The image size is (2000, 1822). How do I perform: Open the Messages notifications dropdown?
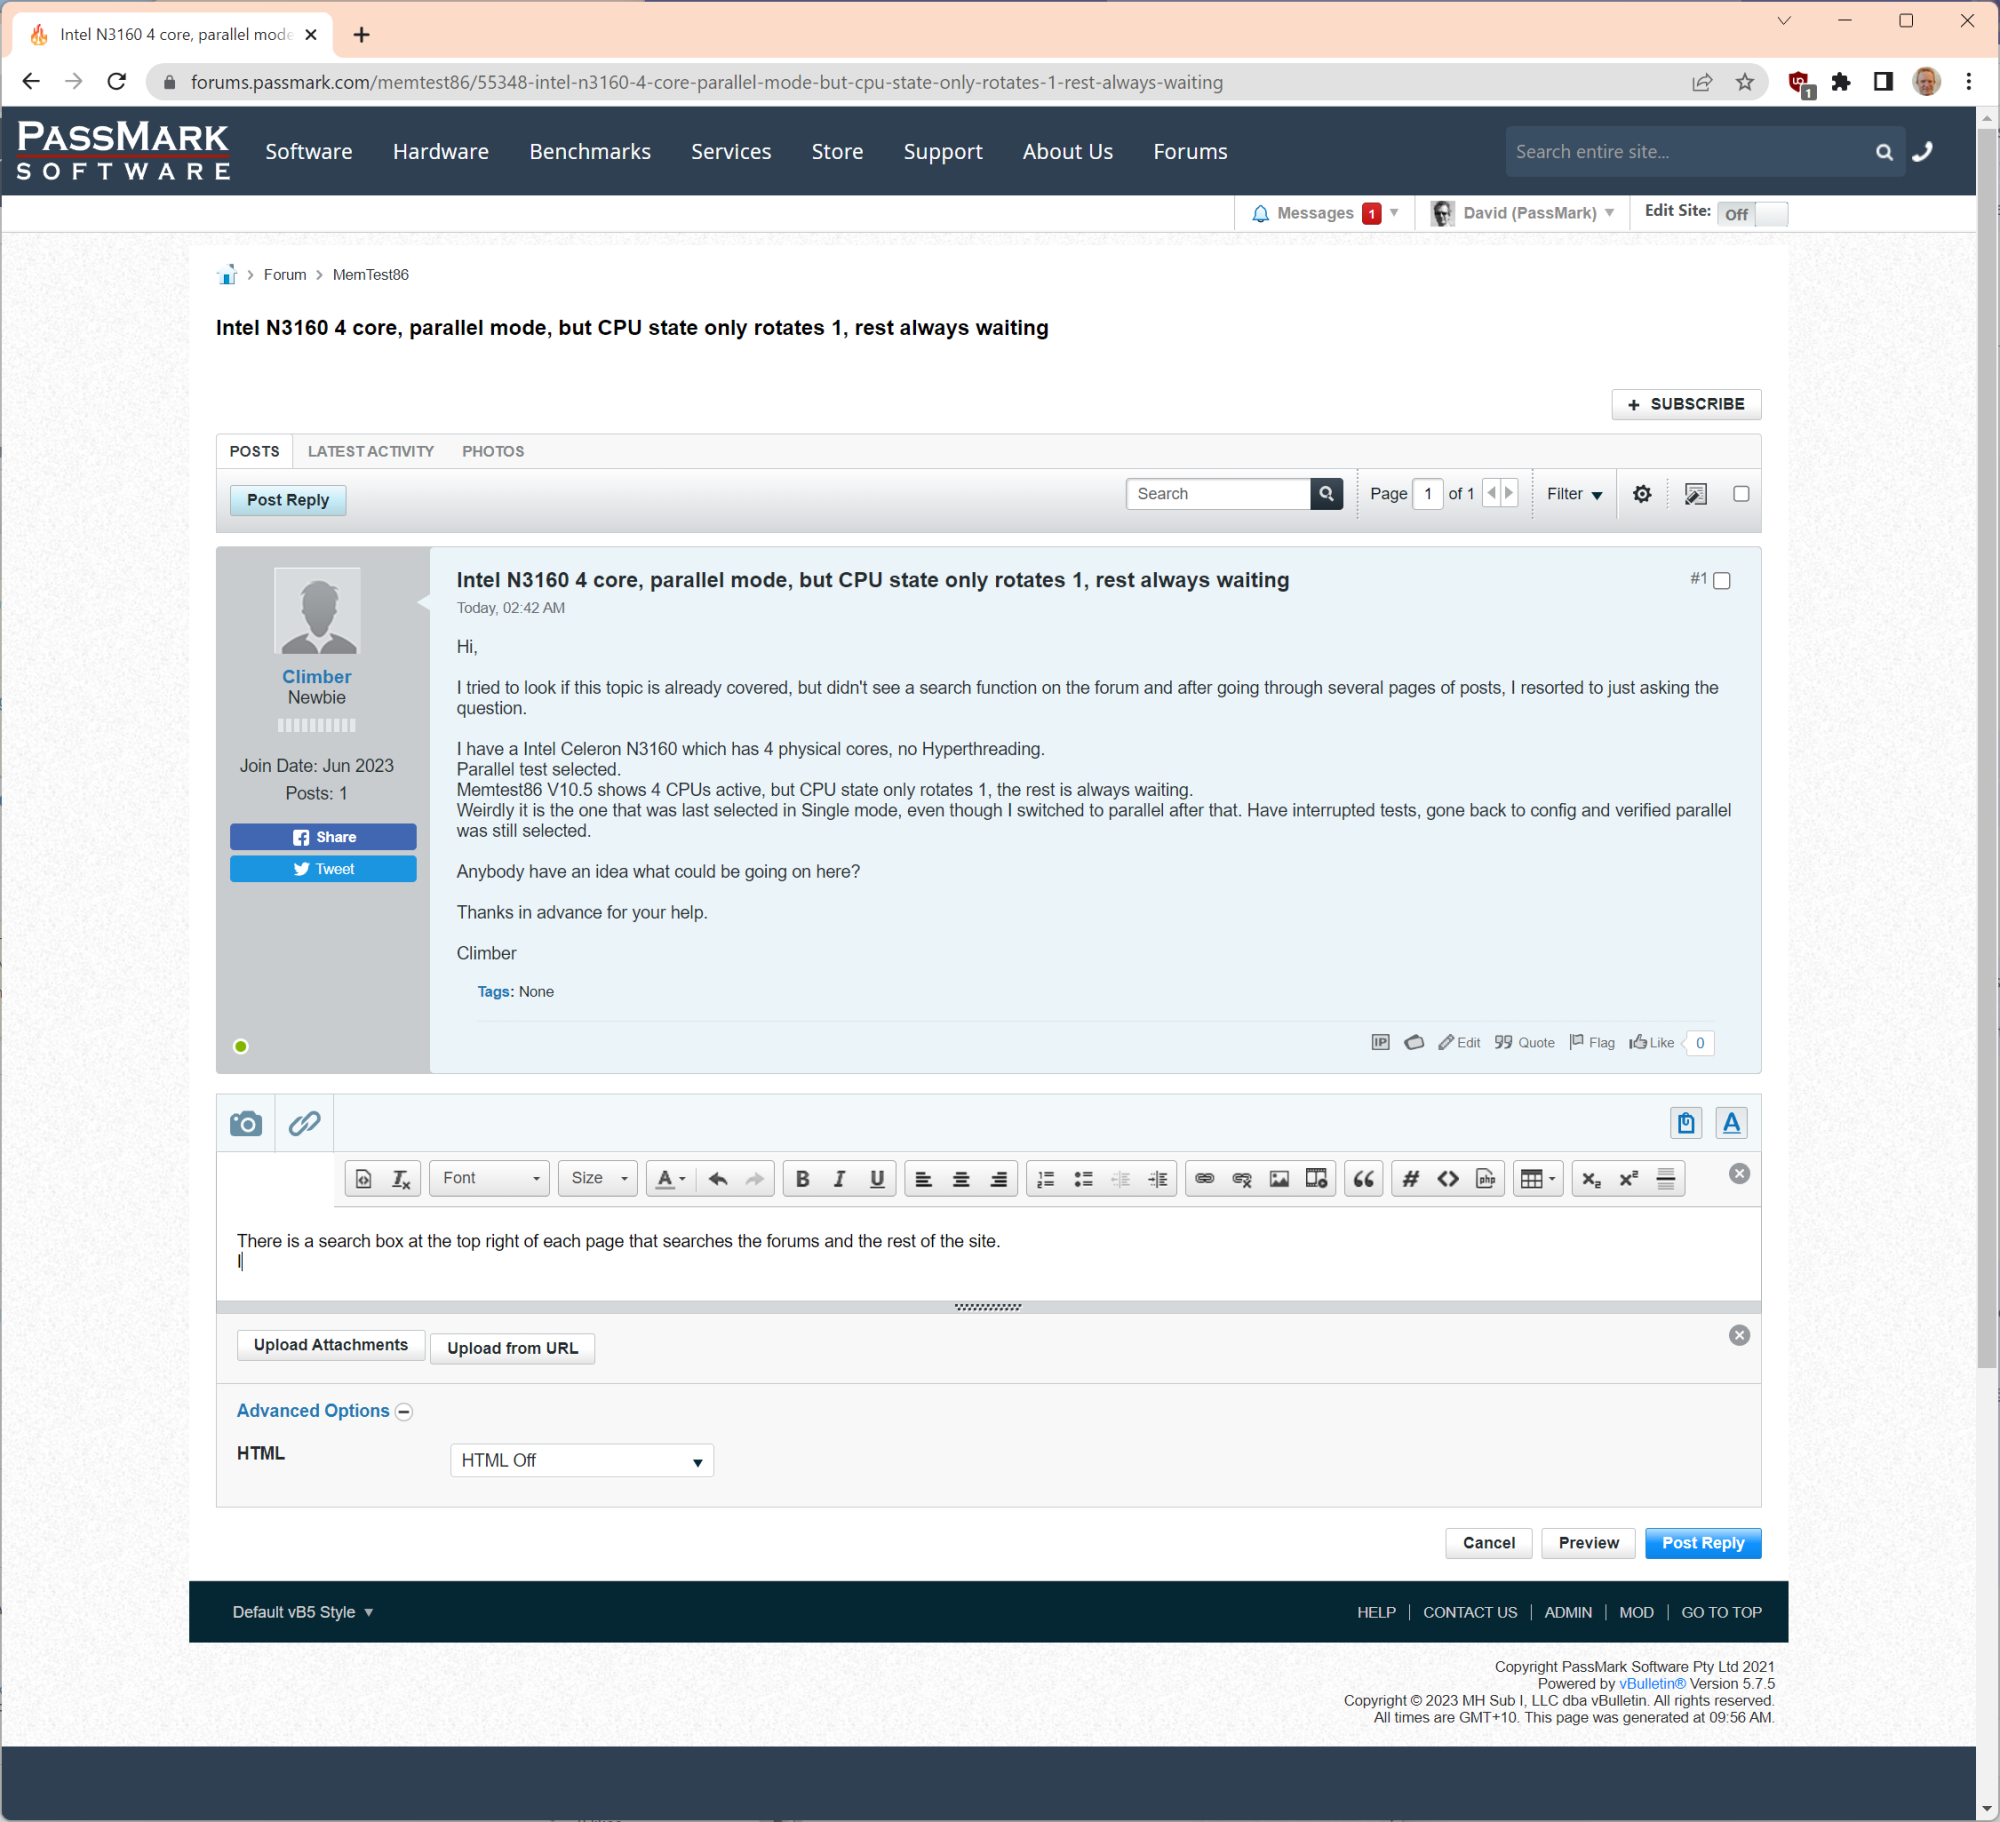point(1325,213)
